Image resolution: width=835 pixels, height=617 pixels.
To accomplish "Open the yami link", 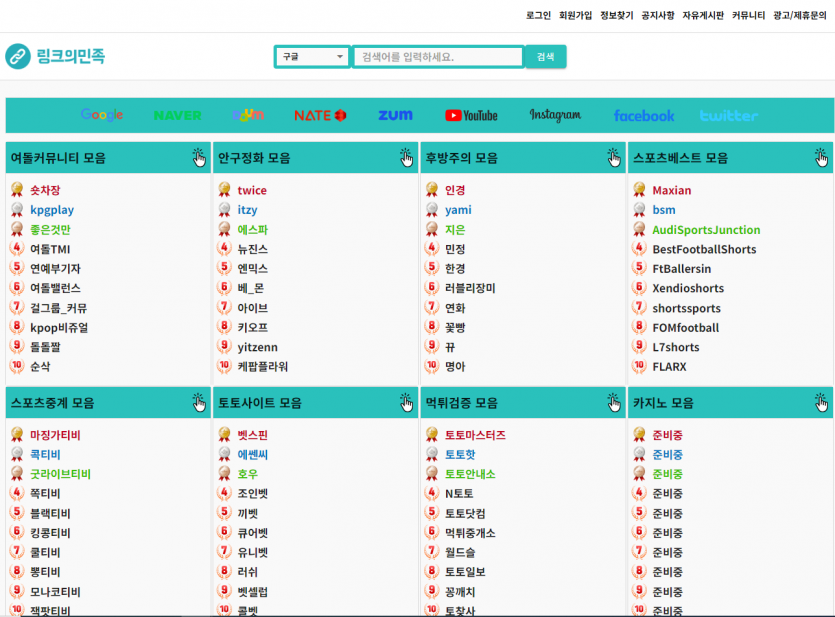I will 458,210.
